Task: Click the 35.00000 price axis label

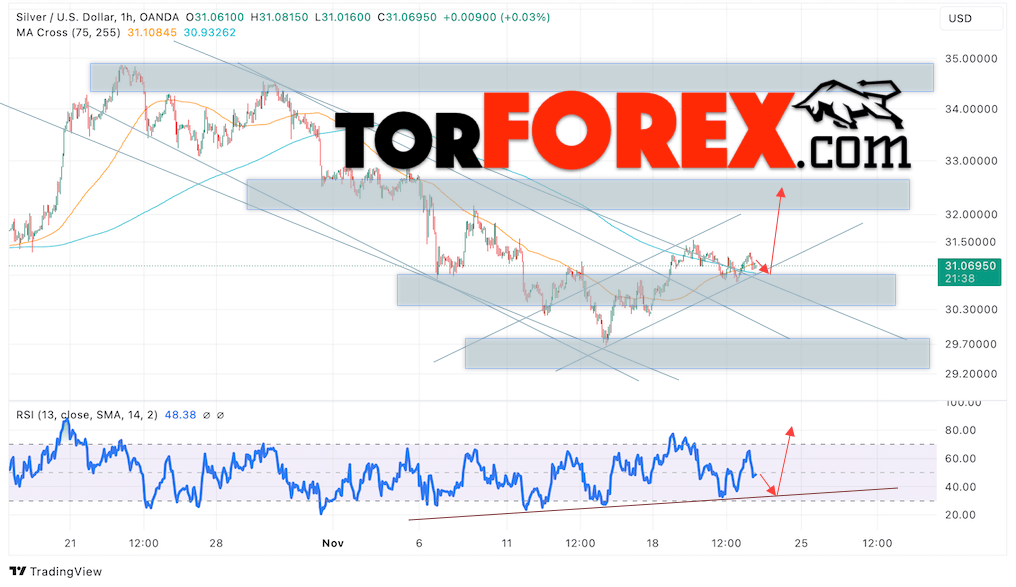Action: (x=971, y=58)
